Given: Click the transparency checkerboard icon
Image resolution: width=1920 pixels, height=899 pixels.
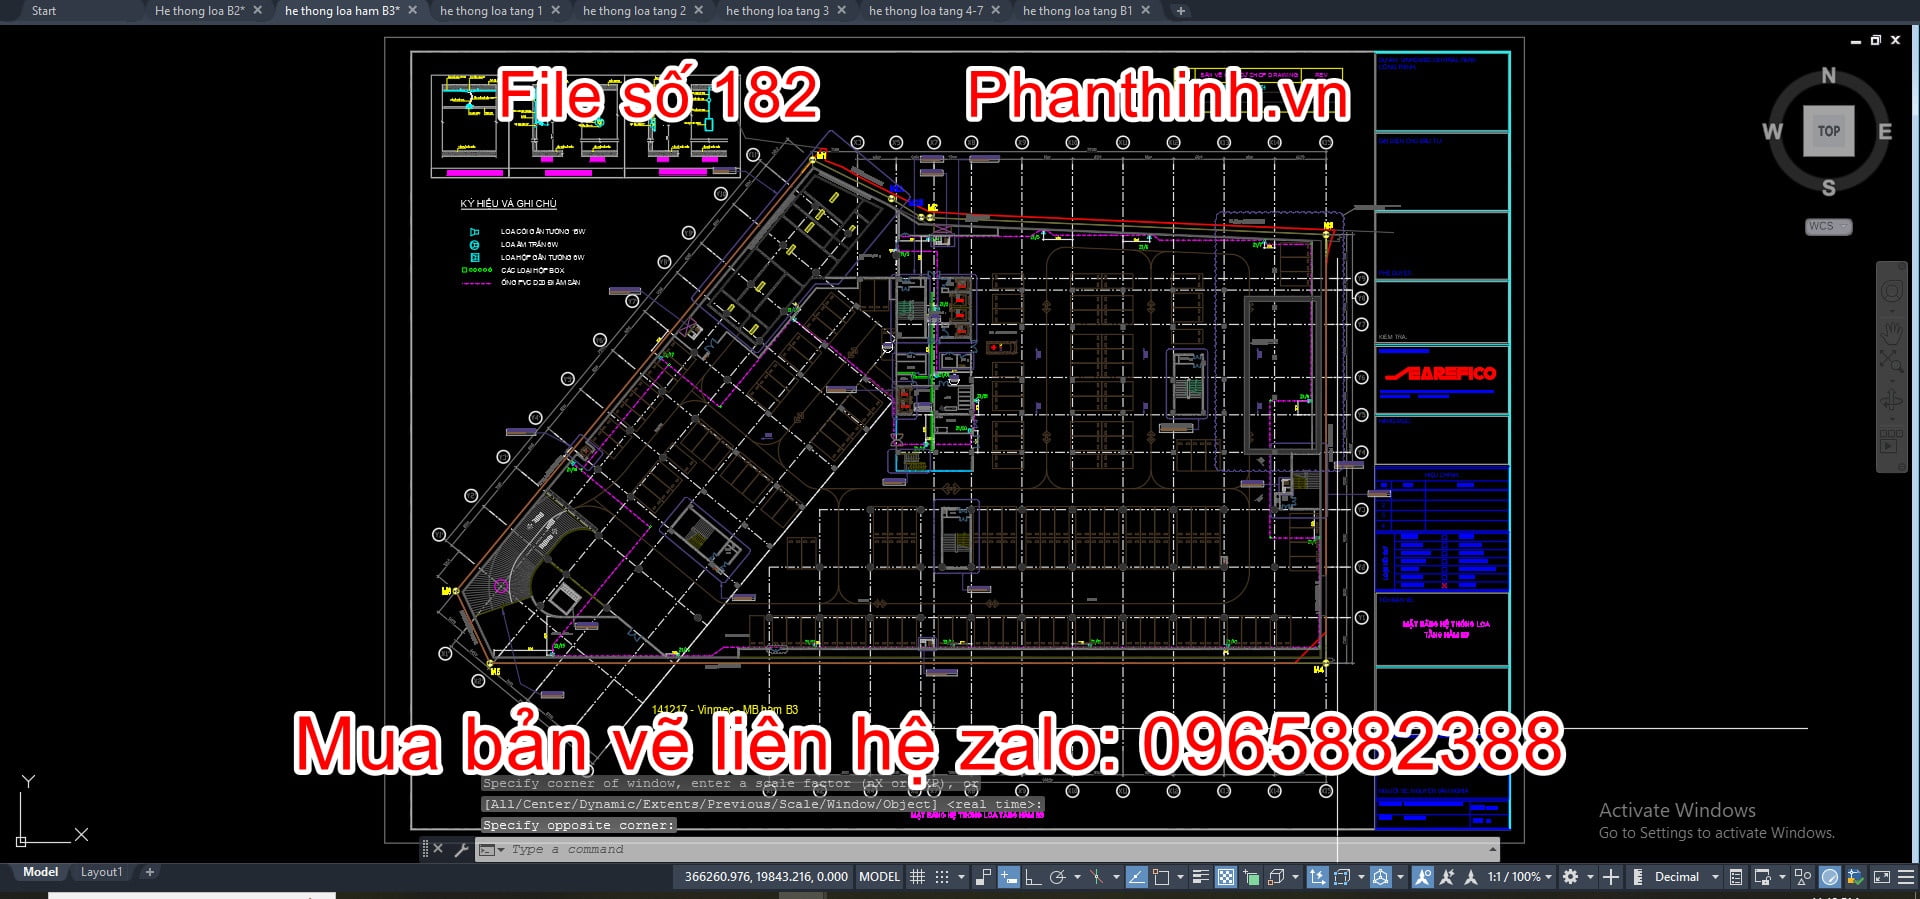Looking at the screenshot, I should [x=1226, y=877].
